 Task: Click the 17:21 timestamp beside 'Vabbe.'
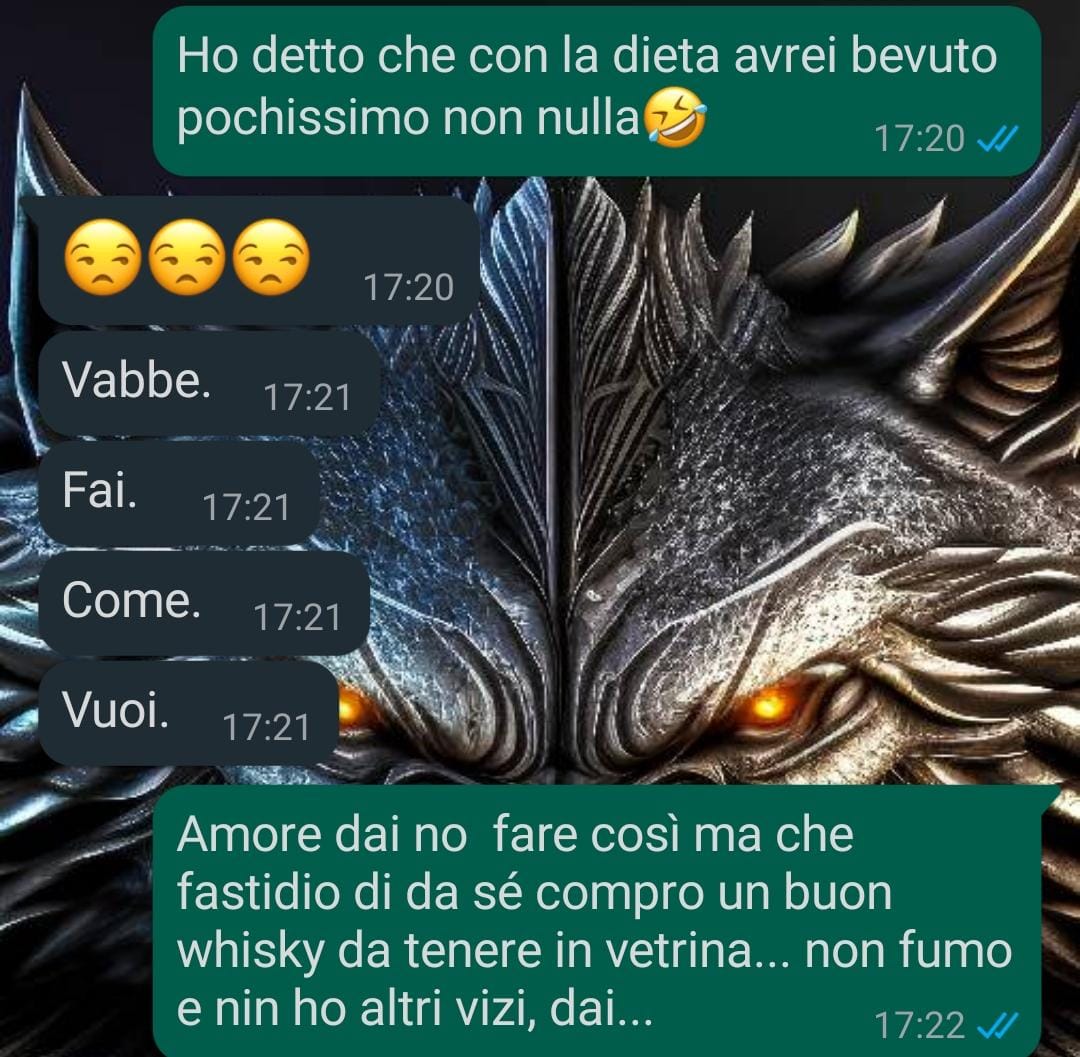click(308, 397)
